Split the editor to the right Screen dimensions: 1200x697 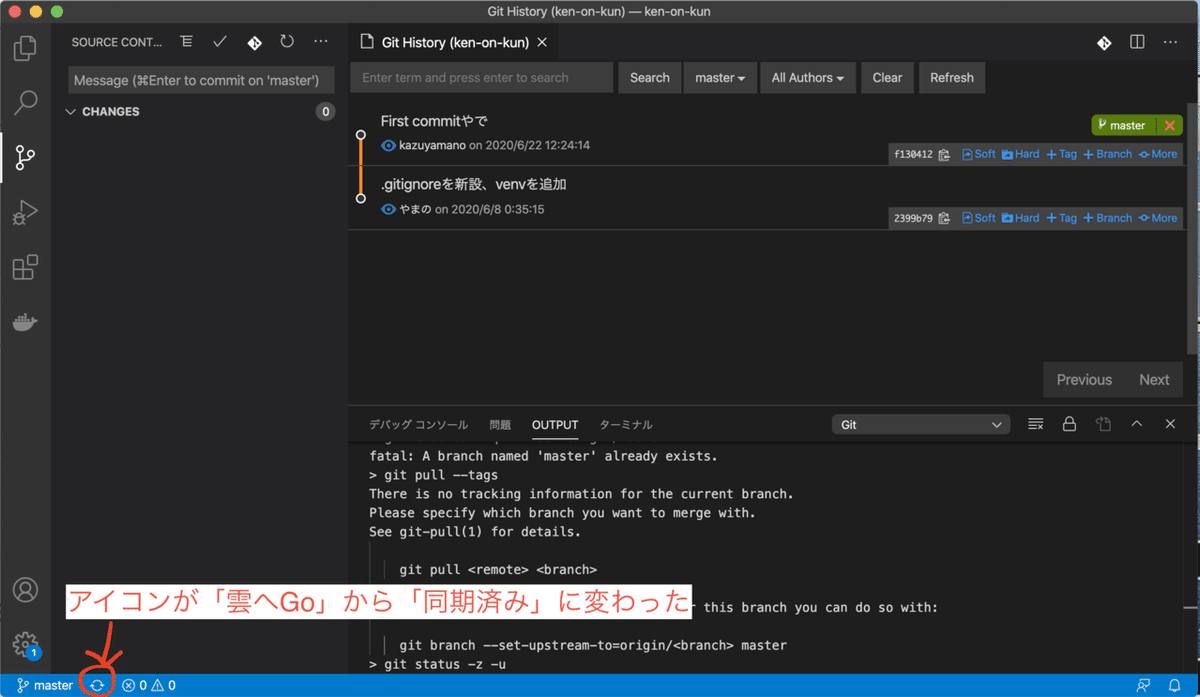1137,43
